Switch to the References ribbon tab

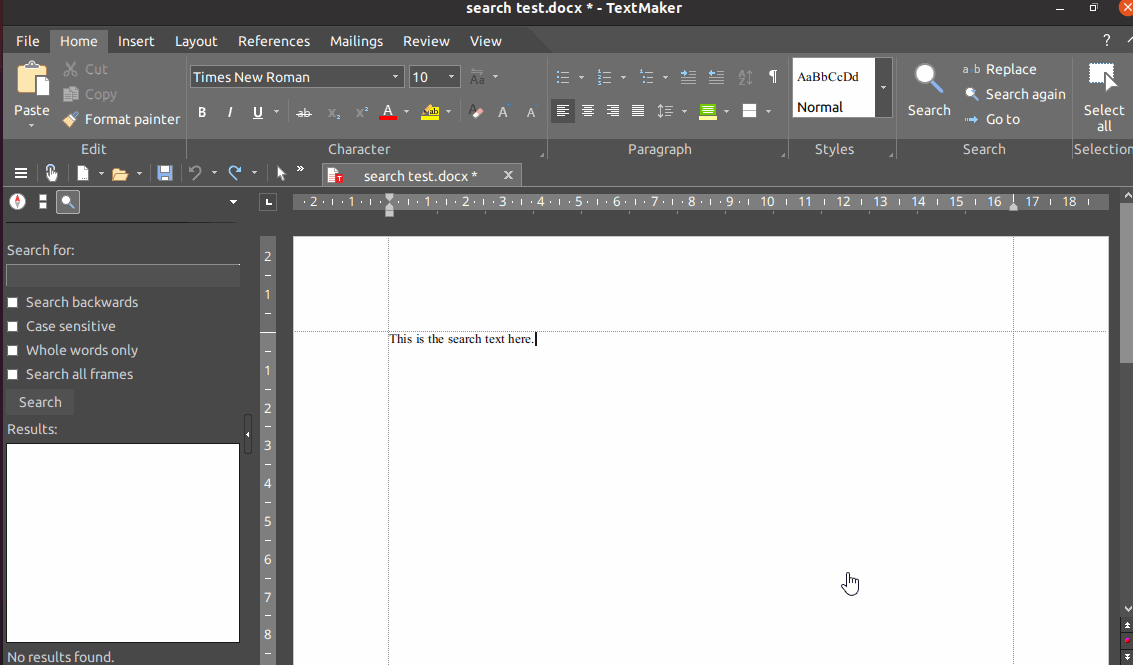273,41
